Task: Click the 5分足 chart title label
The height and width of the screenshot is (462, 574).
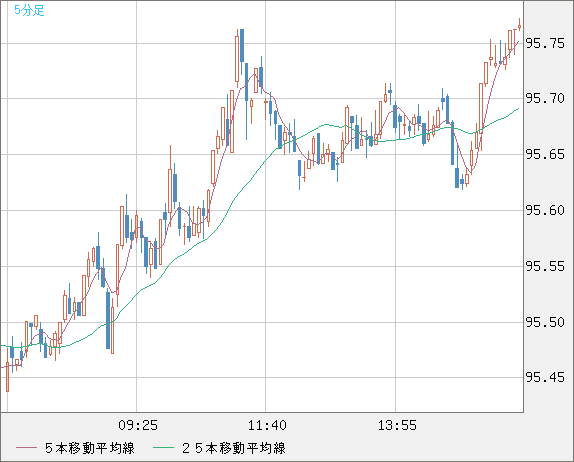Action: 29,10
